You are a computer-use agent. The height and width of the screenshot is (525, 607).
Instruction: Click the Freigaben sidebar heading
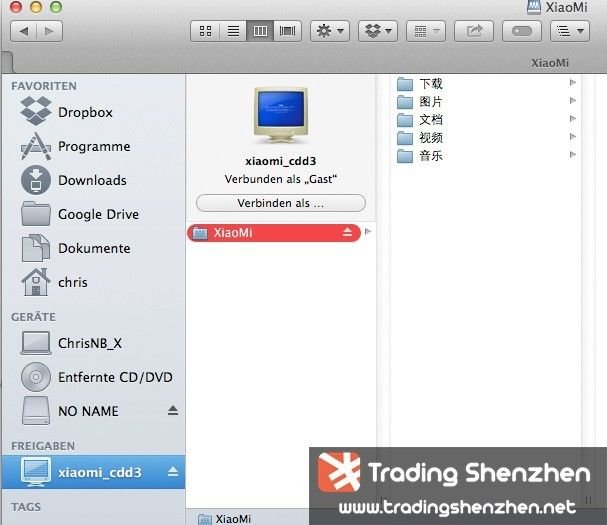tap(43, 446)
